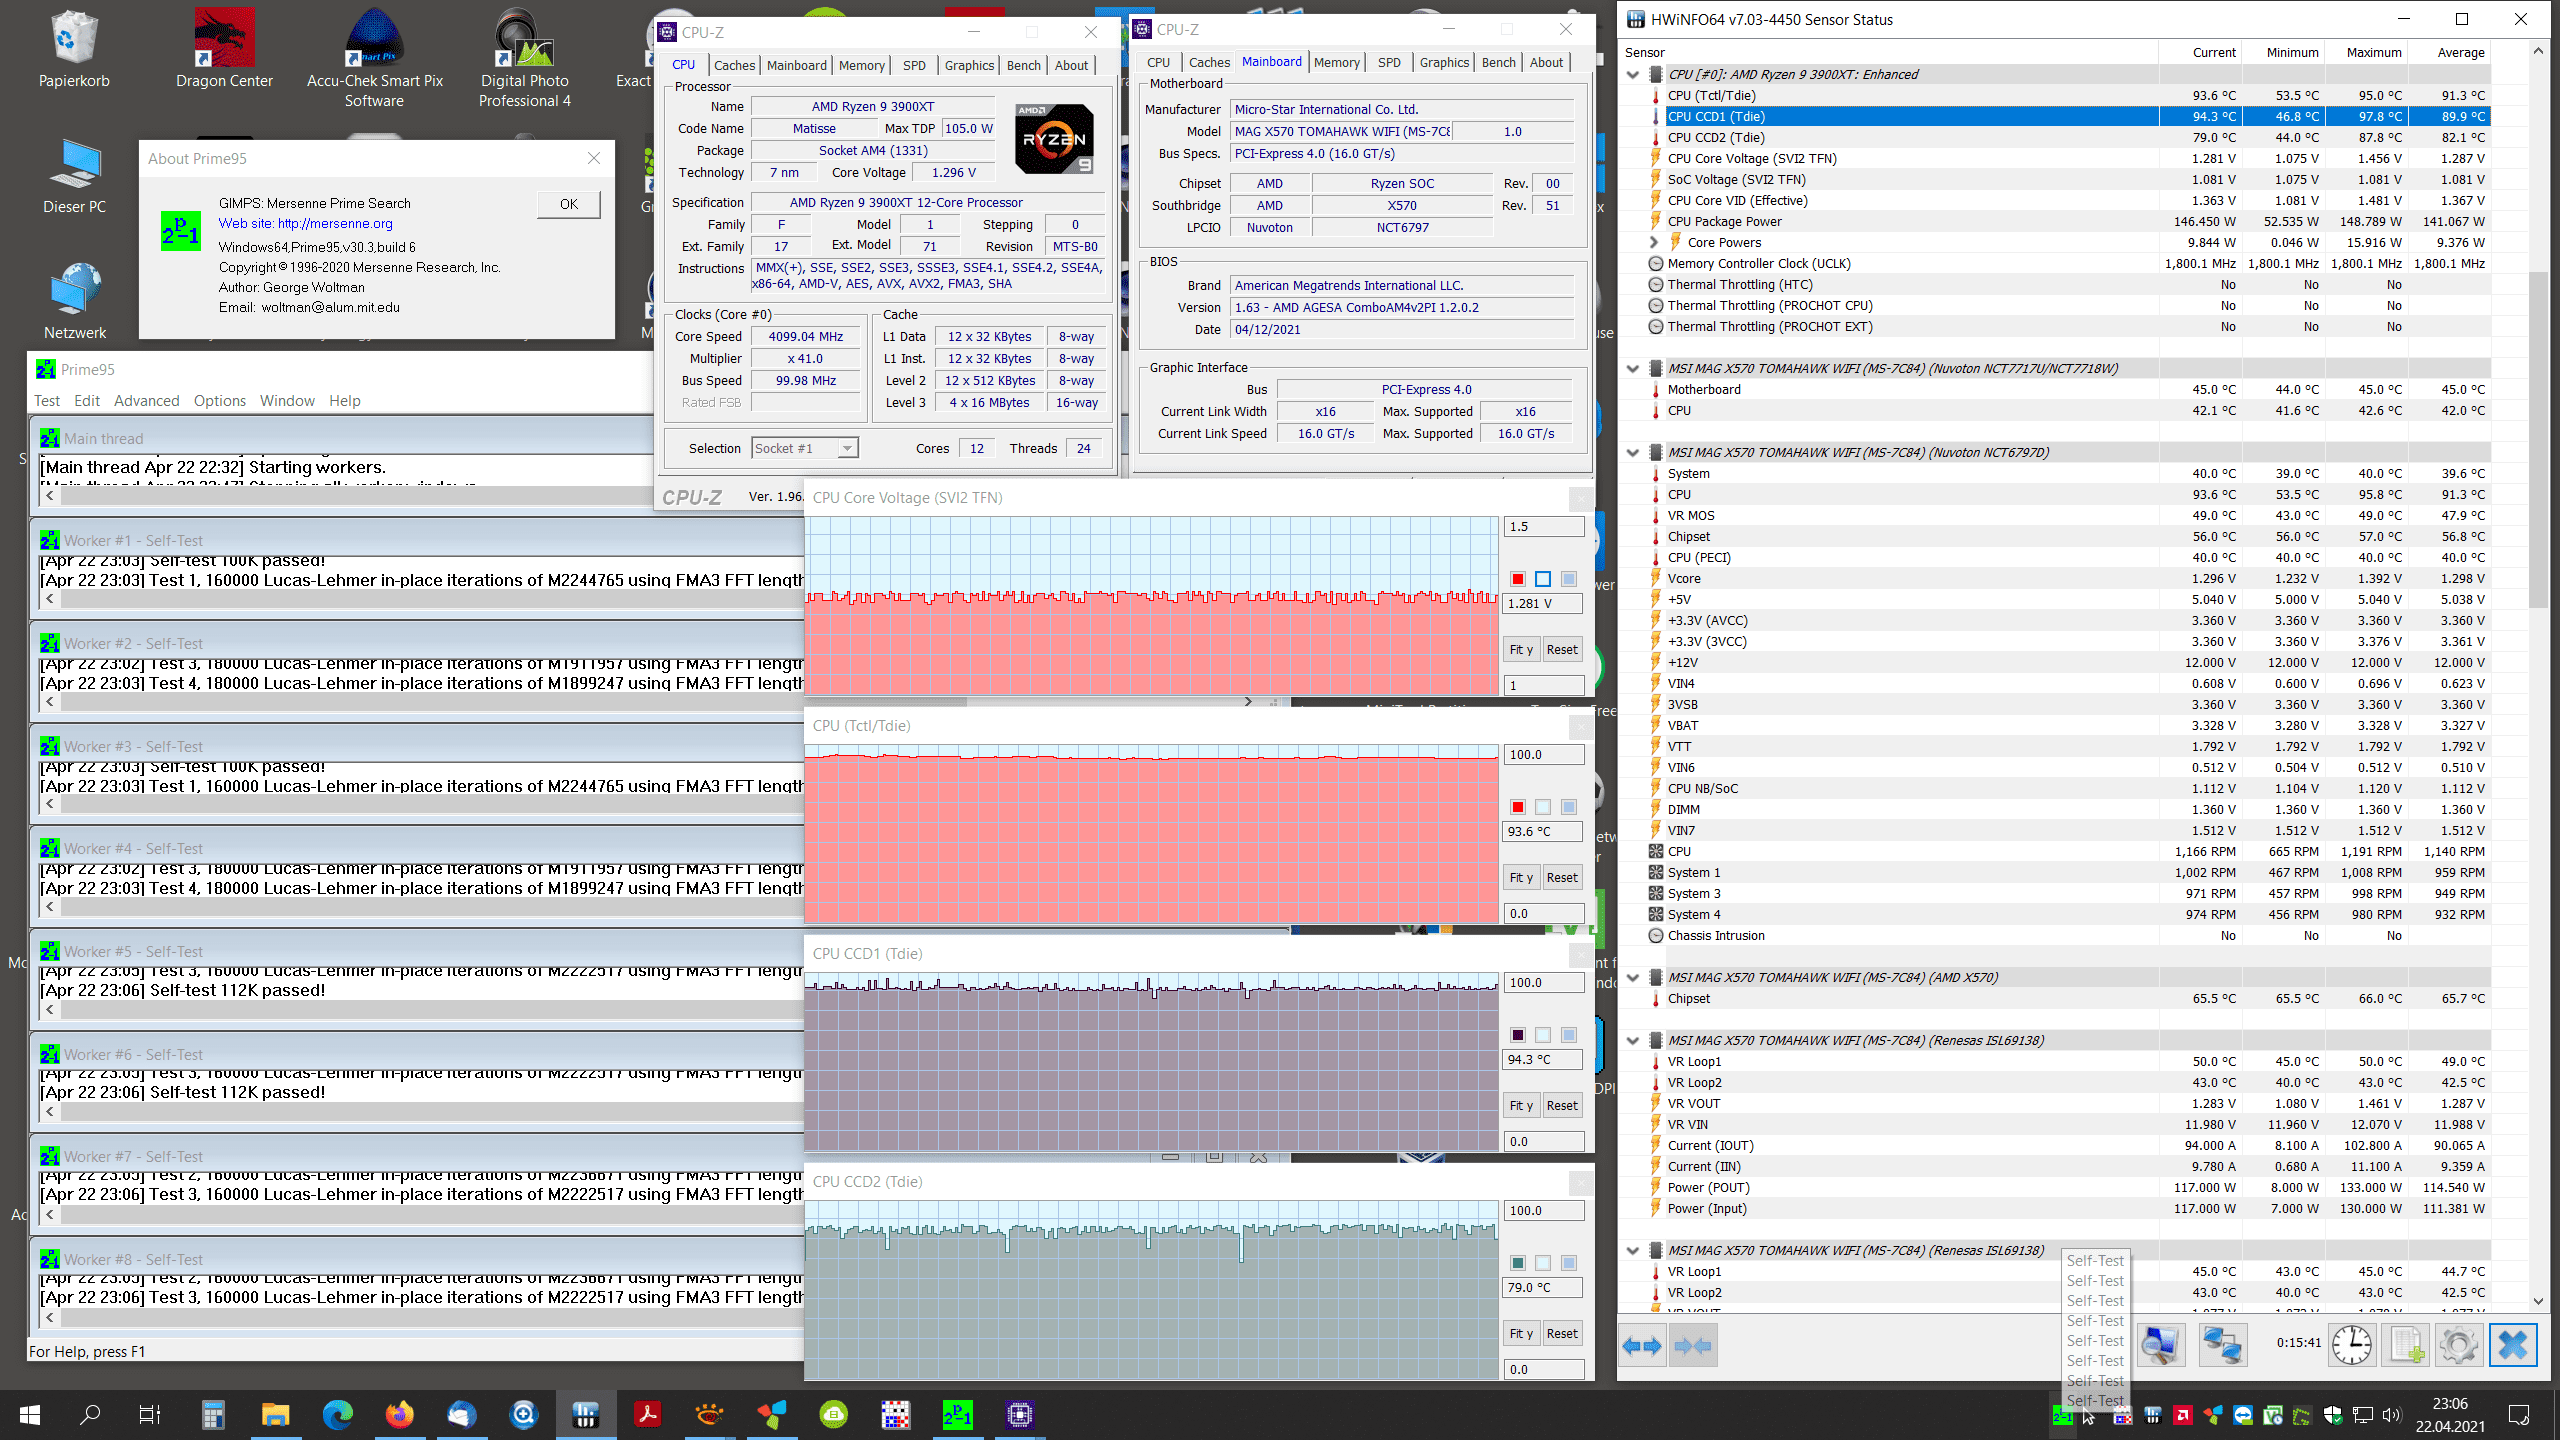Open HWiNFO sensor search monitor icon
Image resolution: width=2560 pixels, height=1440 pixels.
click(x=2161, y=1345)
